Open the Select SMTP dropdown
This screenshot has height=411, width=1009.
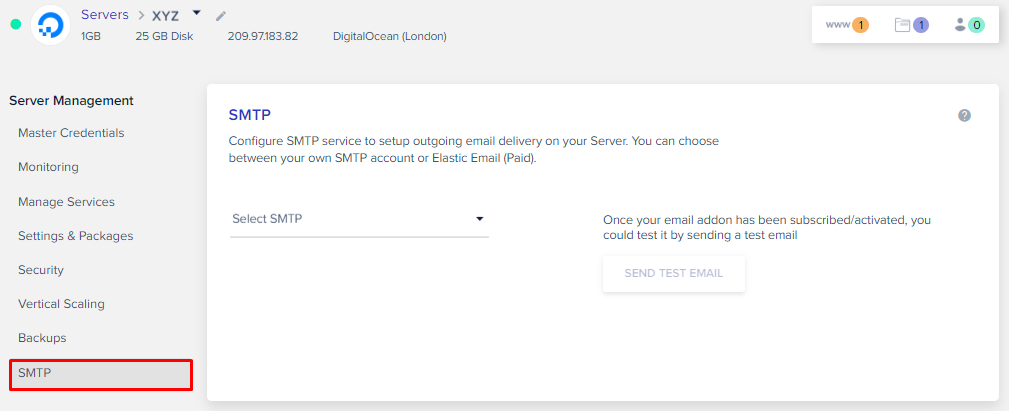(x=359, y=219)
